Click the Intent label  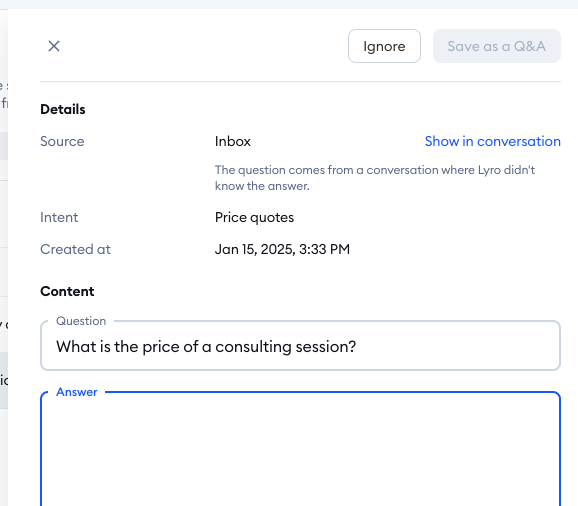click(59, 217)
